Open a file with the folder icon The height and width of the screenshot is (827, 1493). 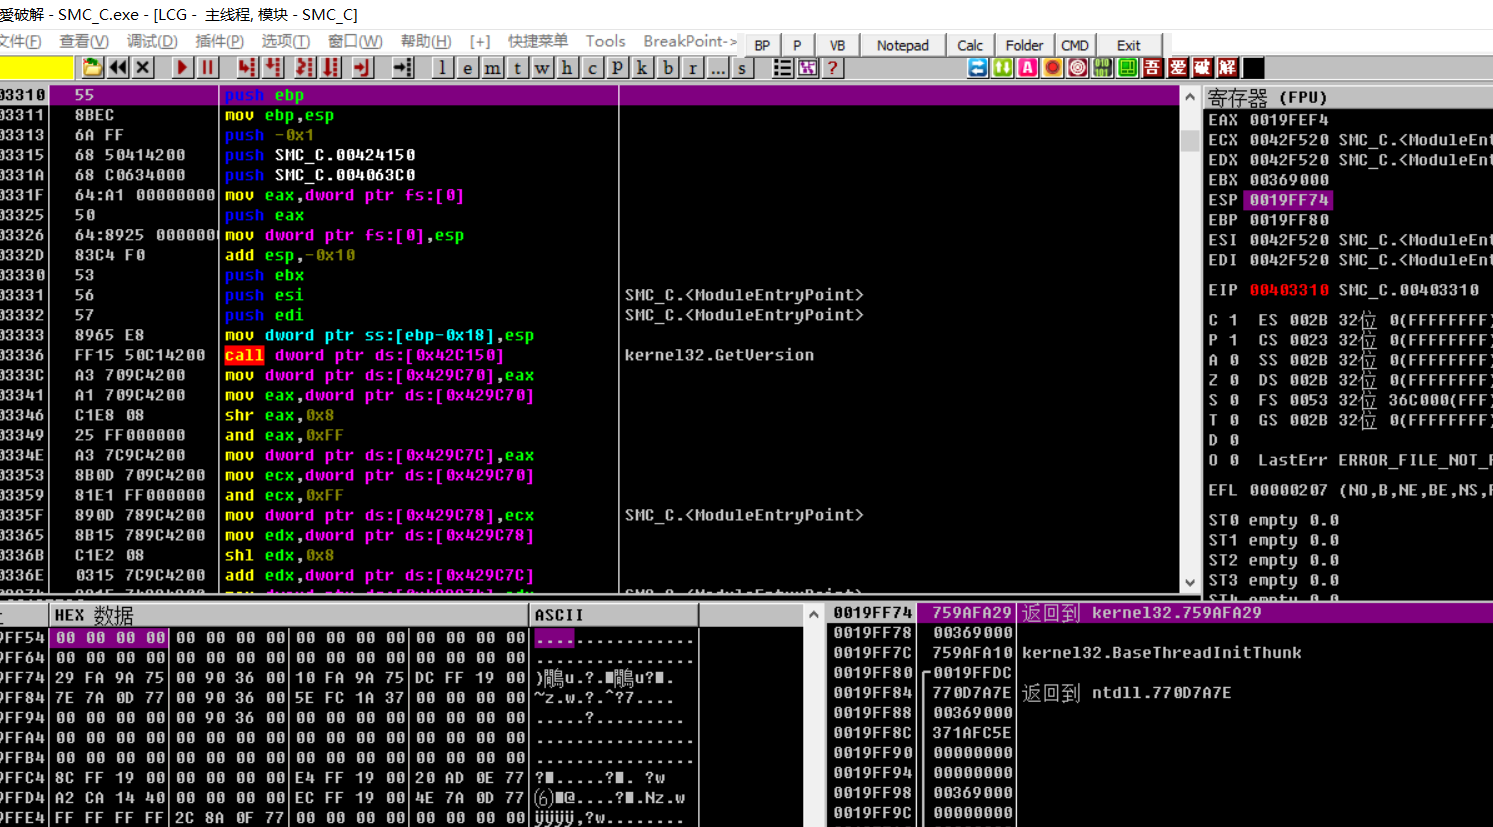coord(92,68)
